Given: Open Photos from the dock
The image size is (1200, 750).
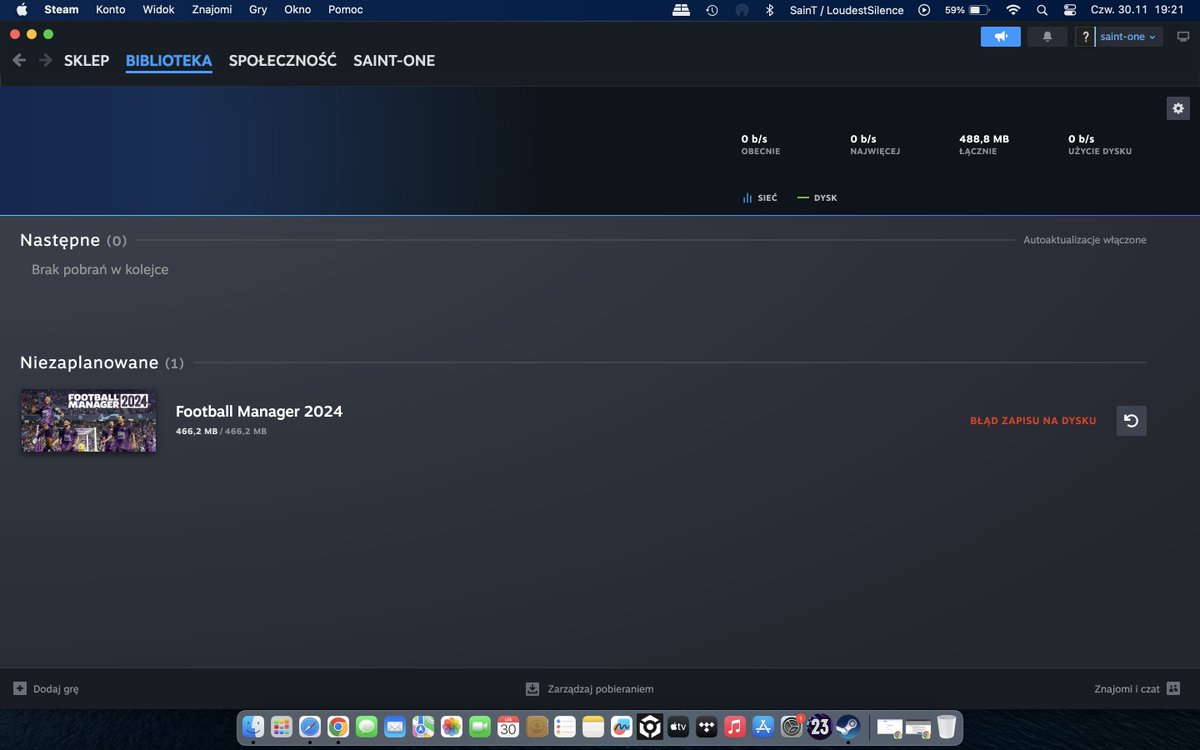Looking at the screenshot, I should click(452, 727).
